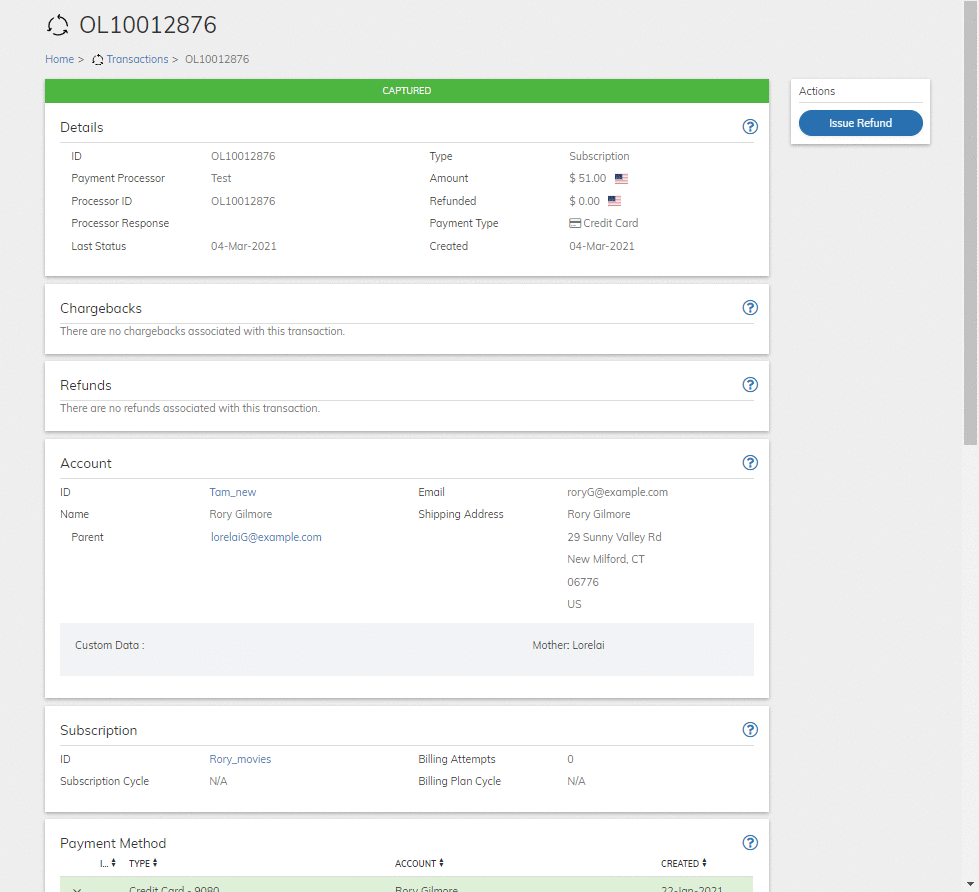979x892 pixels.
Task: Open the Rory_movies subscription link
Action: point(240,760)
